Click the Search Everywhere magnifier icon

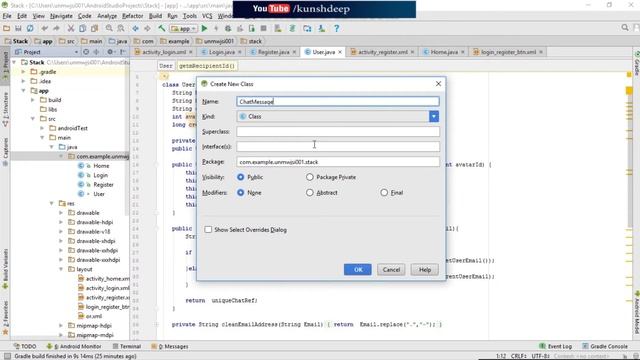pos(625,28)
